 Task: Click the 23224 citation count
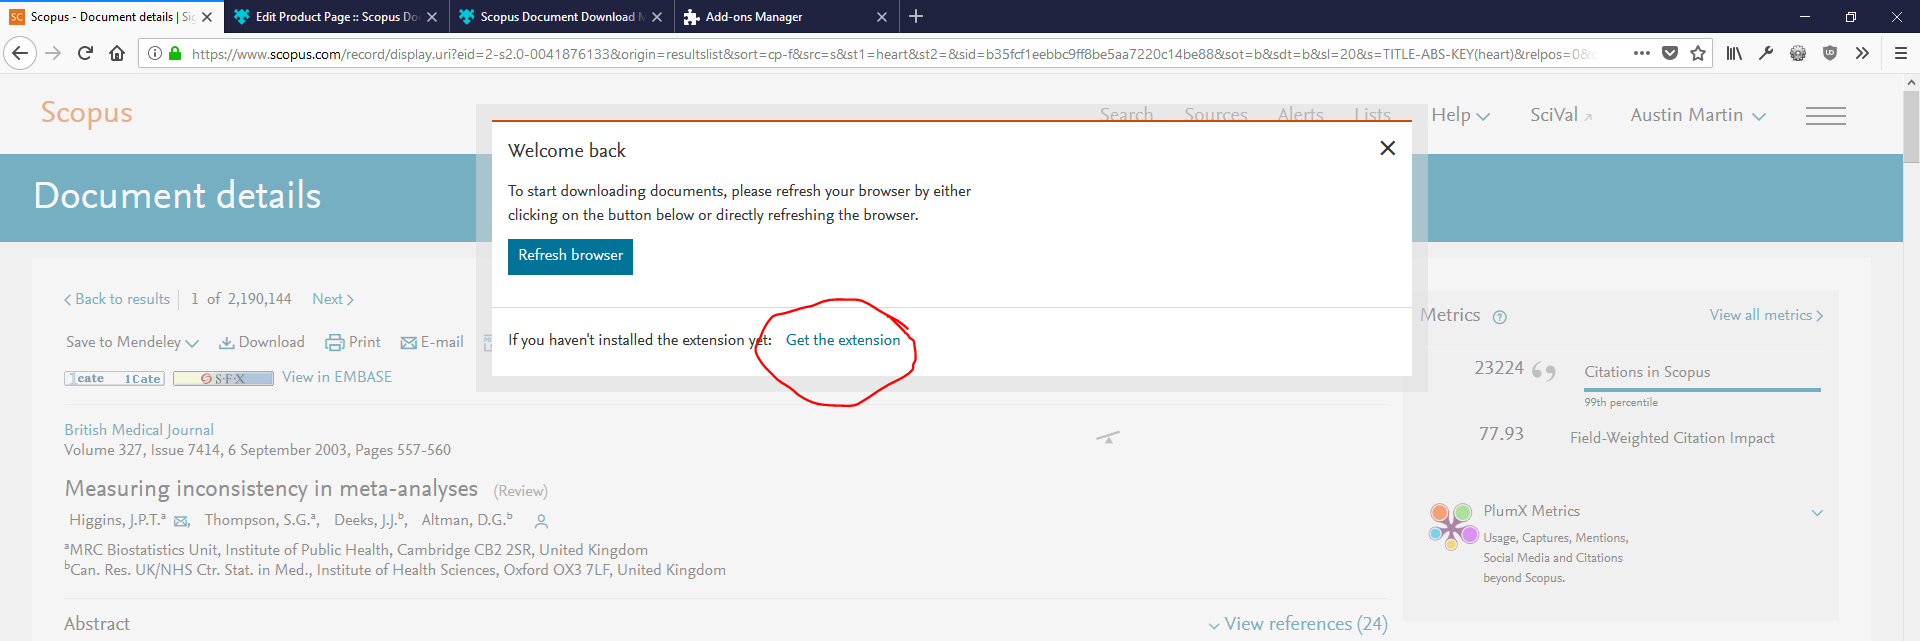(x=1499, y=368)
